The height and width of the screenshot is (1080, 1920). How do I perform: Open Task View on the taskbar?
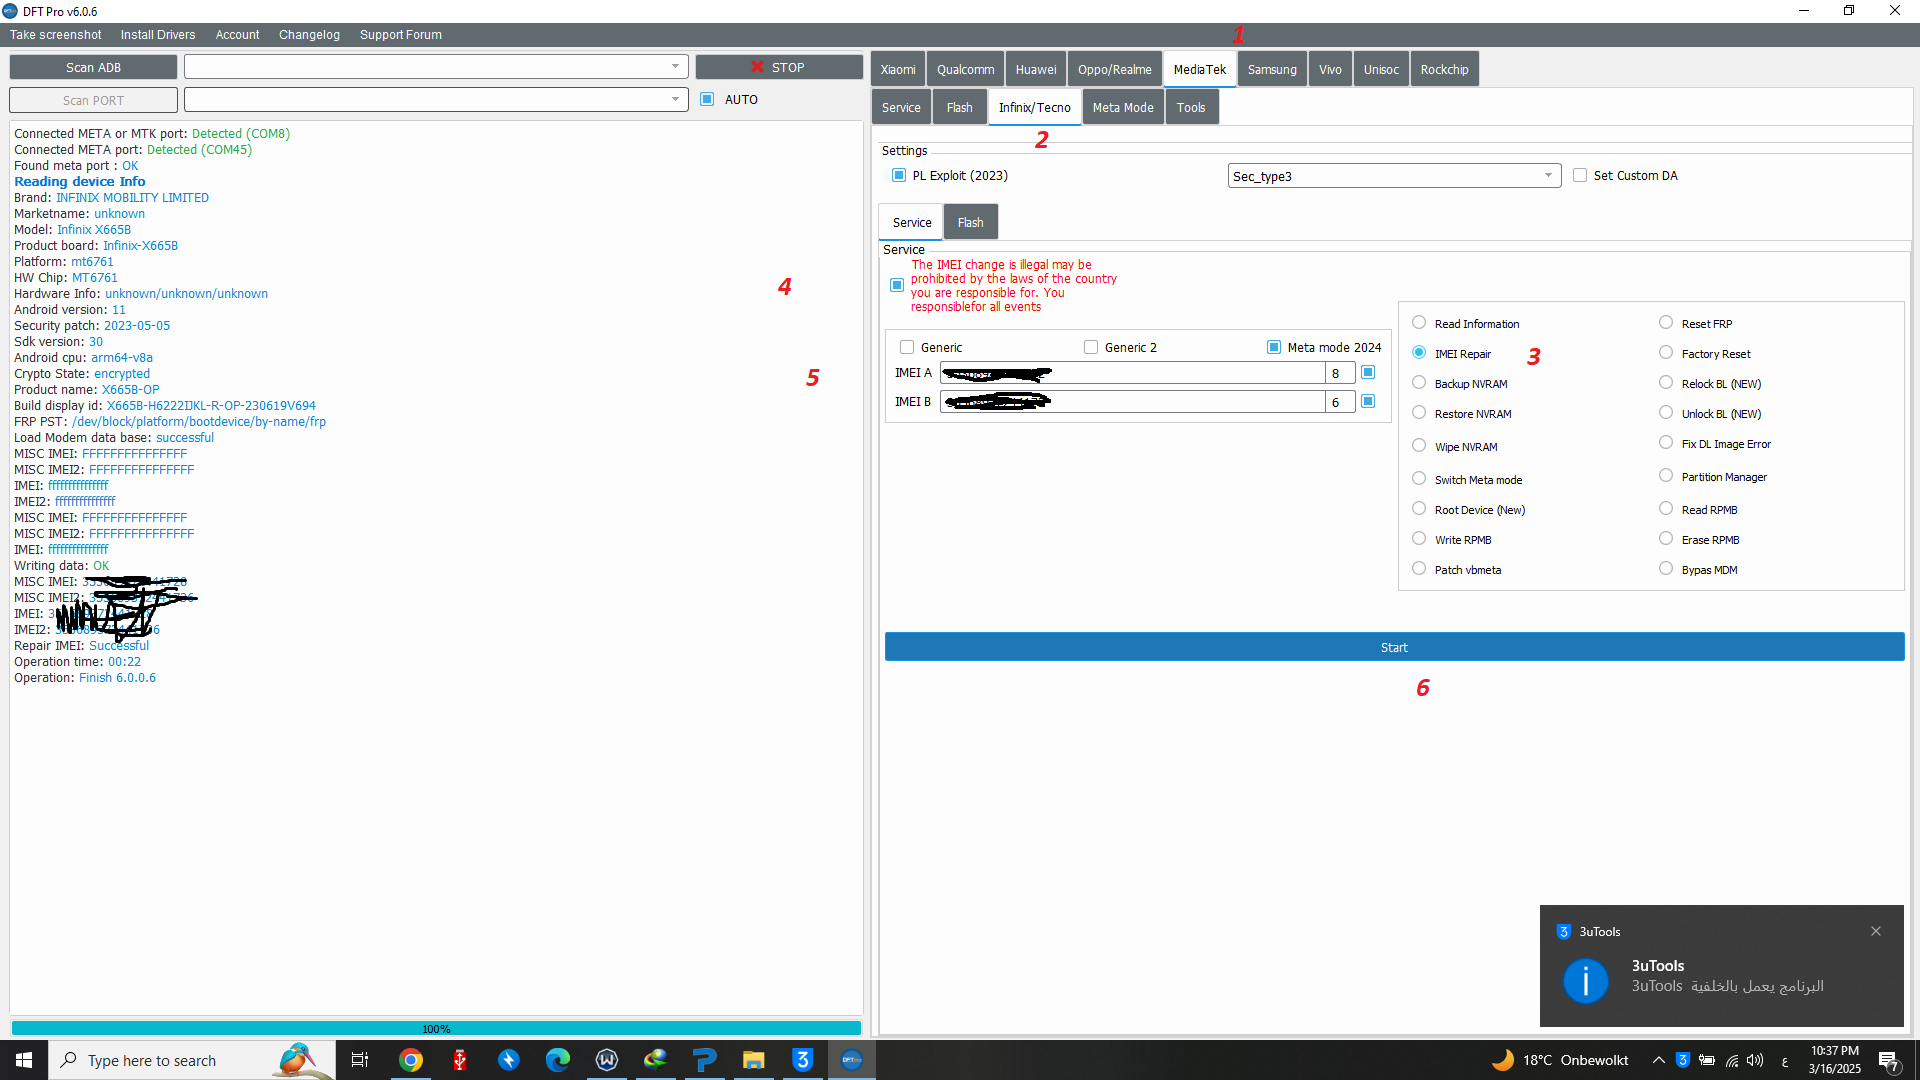(x=360, y=1060)
